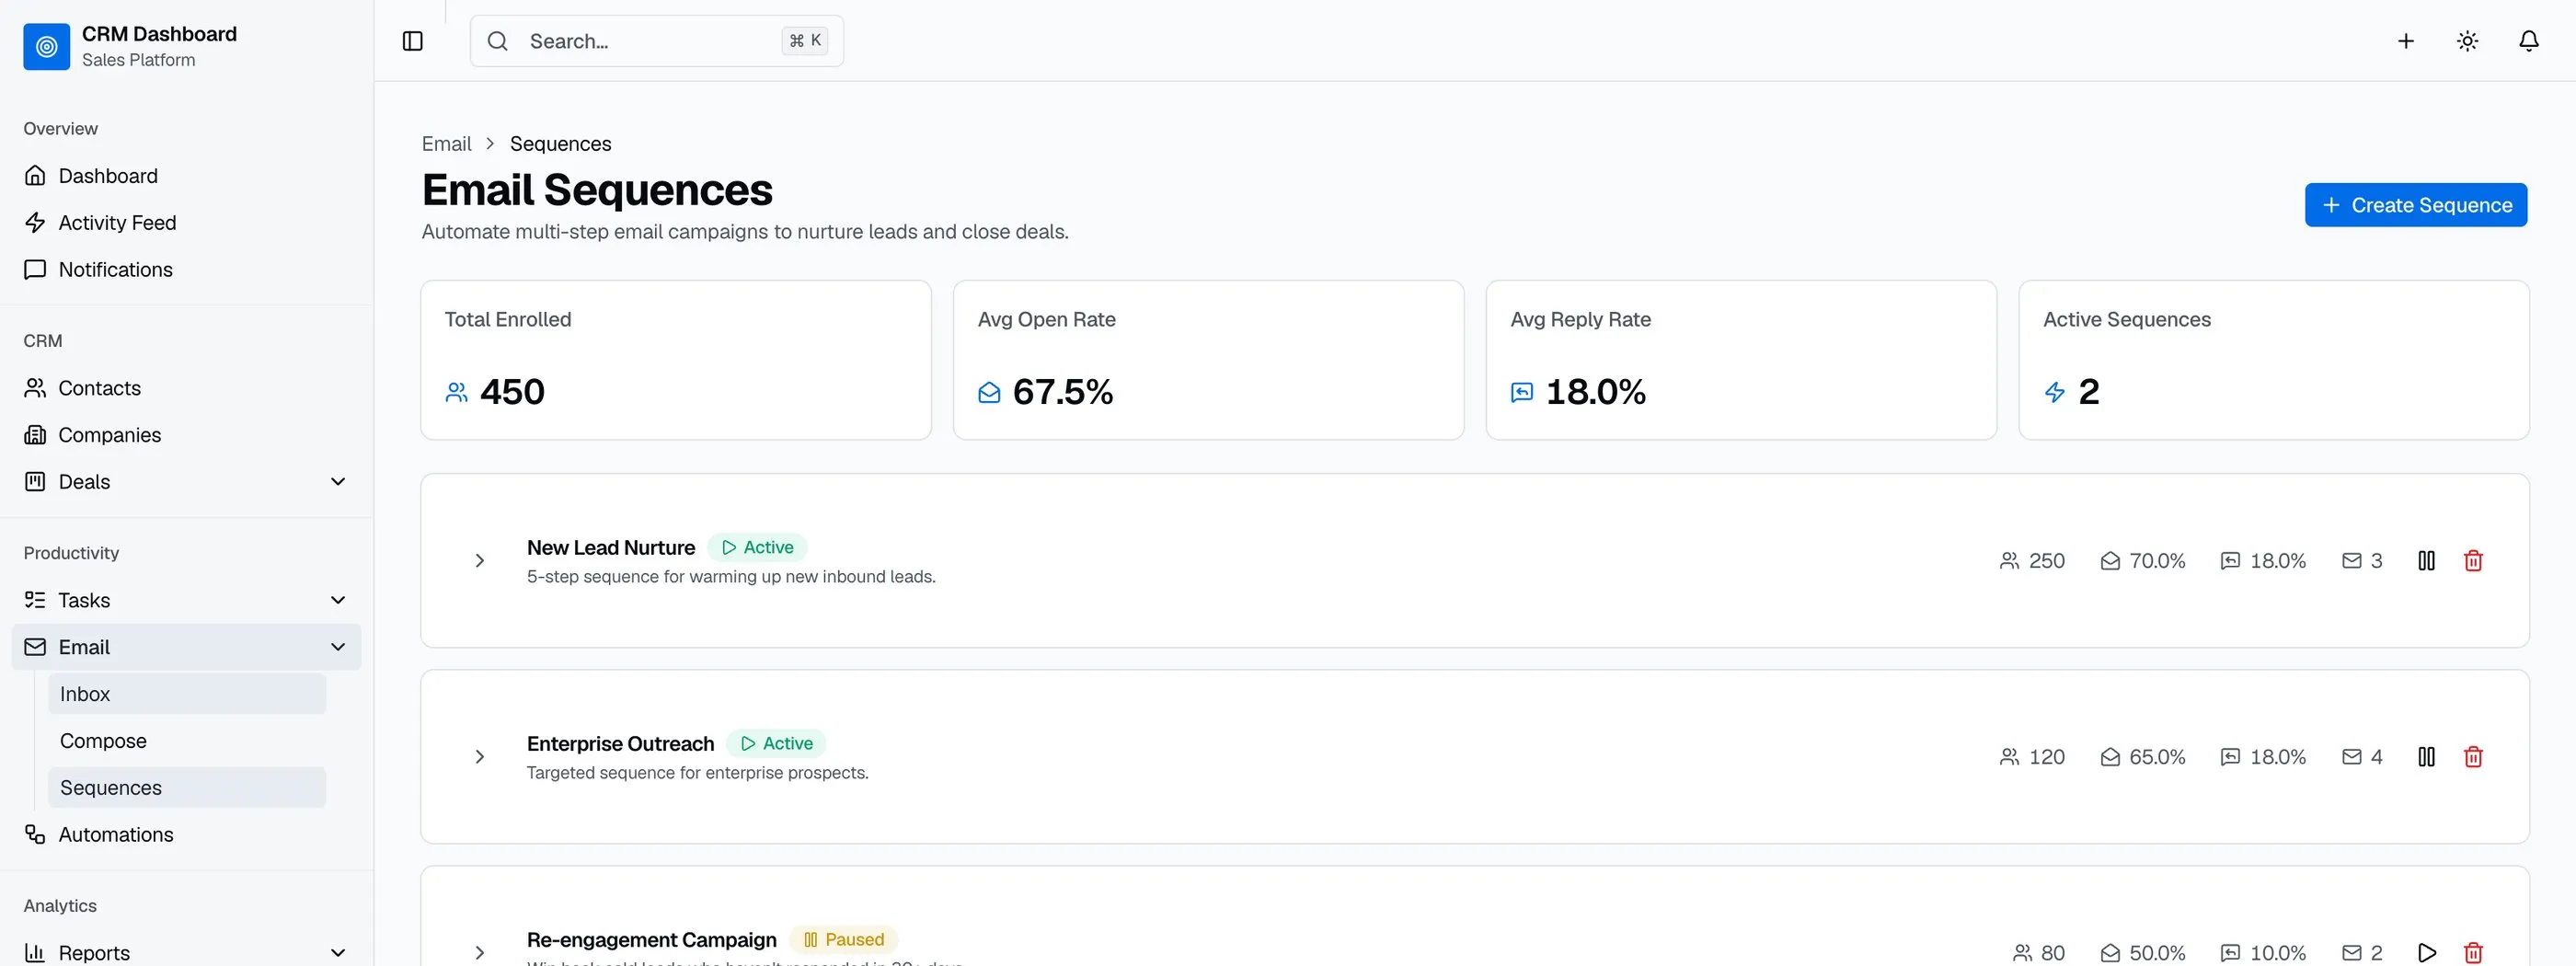Click the Sequences breadcrumb
Screen dimensions: 2576x966
pos(560,144)
